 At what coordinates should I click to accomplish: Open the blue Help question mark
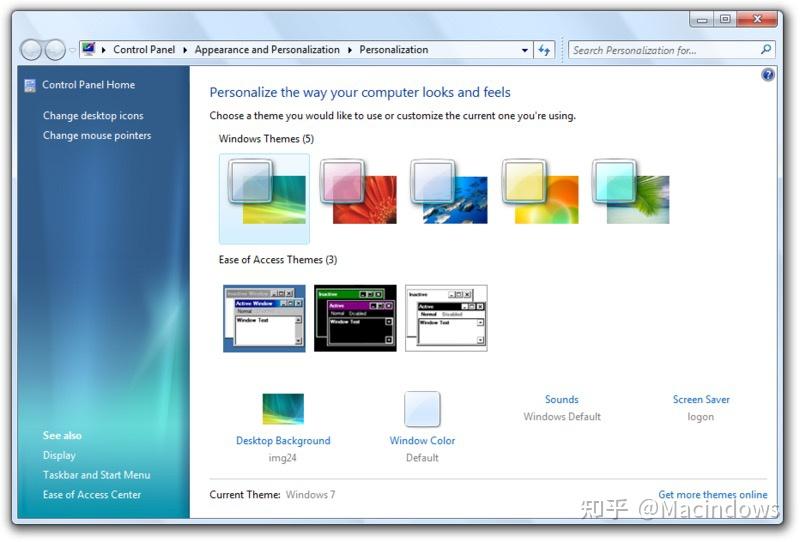point(767,75)
